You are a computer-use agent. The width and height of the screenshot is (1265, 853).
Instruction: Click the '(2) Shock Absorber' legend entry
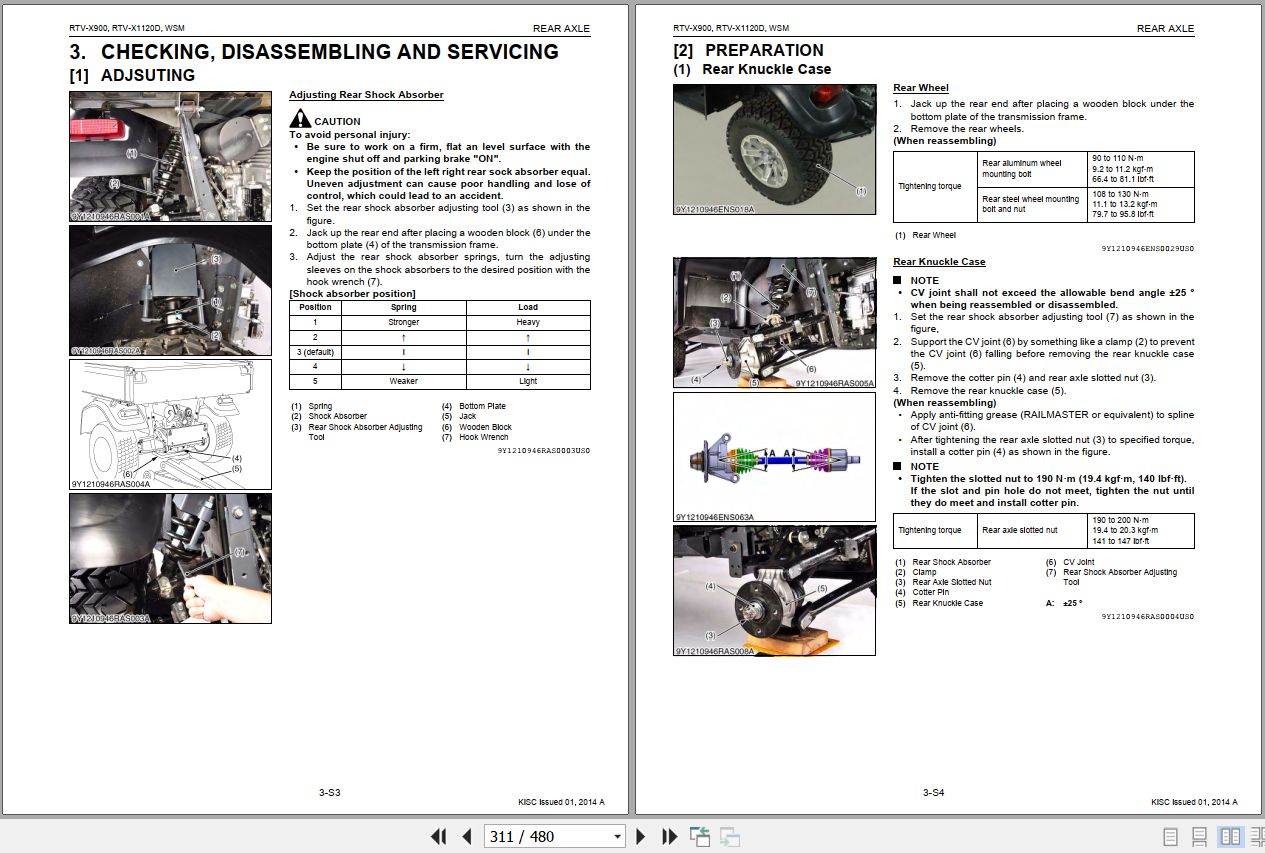tap(329, 416)
